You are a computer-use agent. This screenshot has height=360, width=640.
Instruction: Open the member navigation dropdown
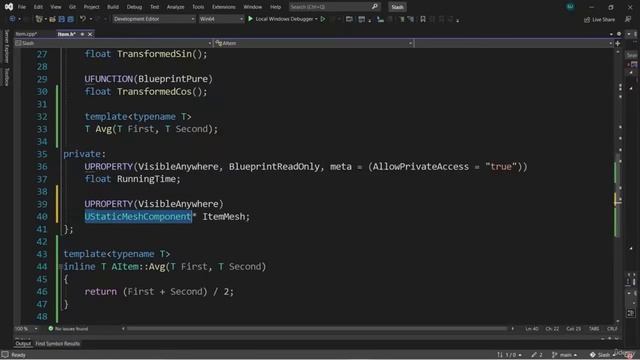point(513,43)
